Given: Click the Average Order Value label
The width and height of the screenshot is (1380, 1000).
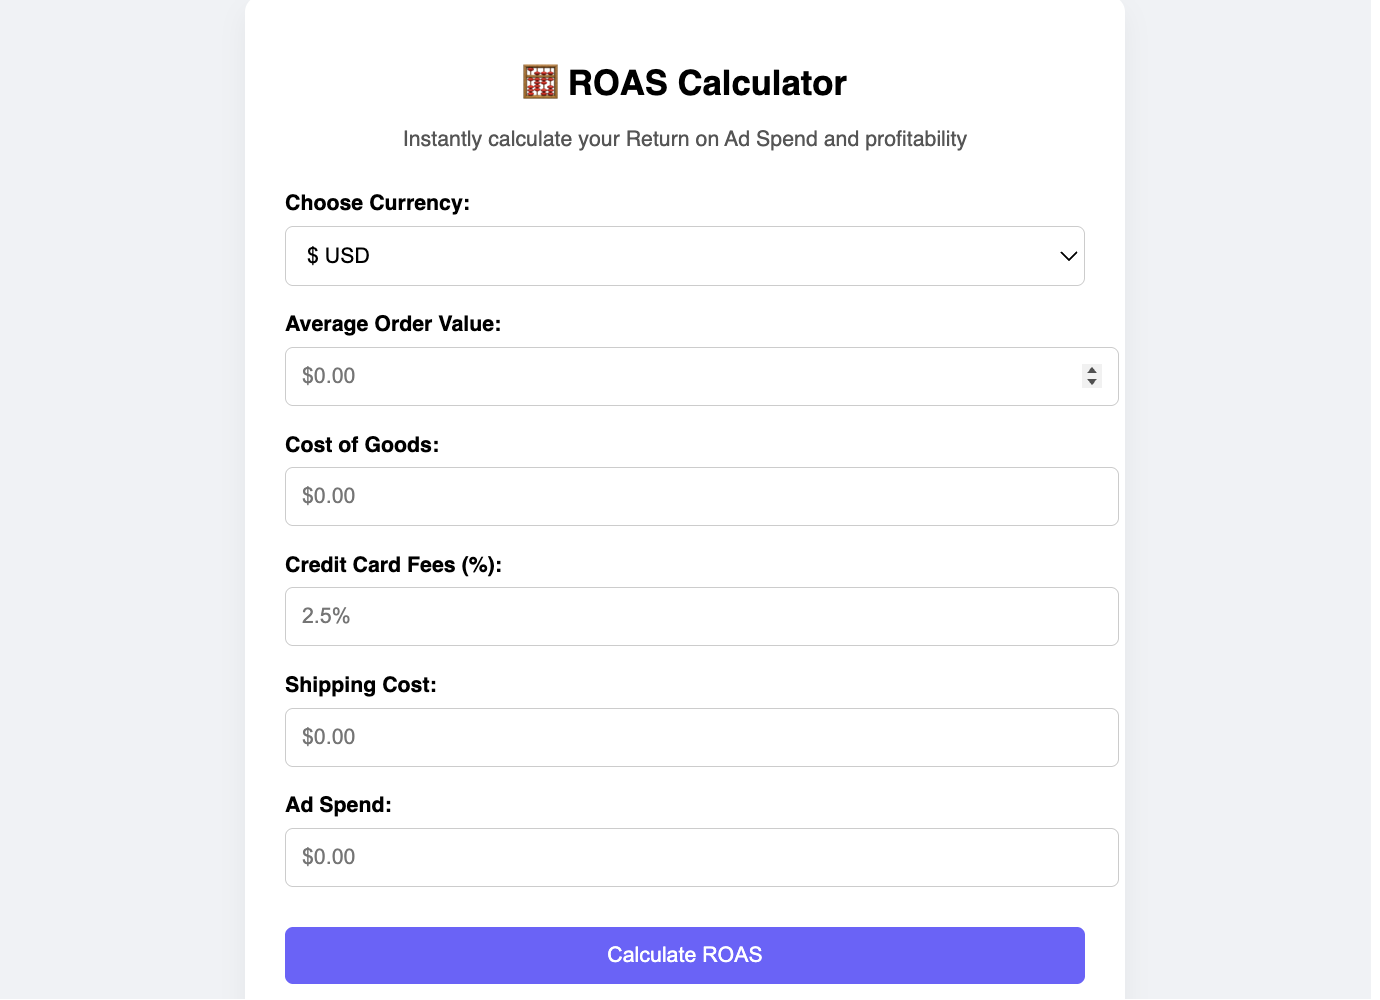Looking at the screenshot, I should click(393, 324).
